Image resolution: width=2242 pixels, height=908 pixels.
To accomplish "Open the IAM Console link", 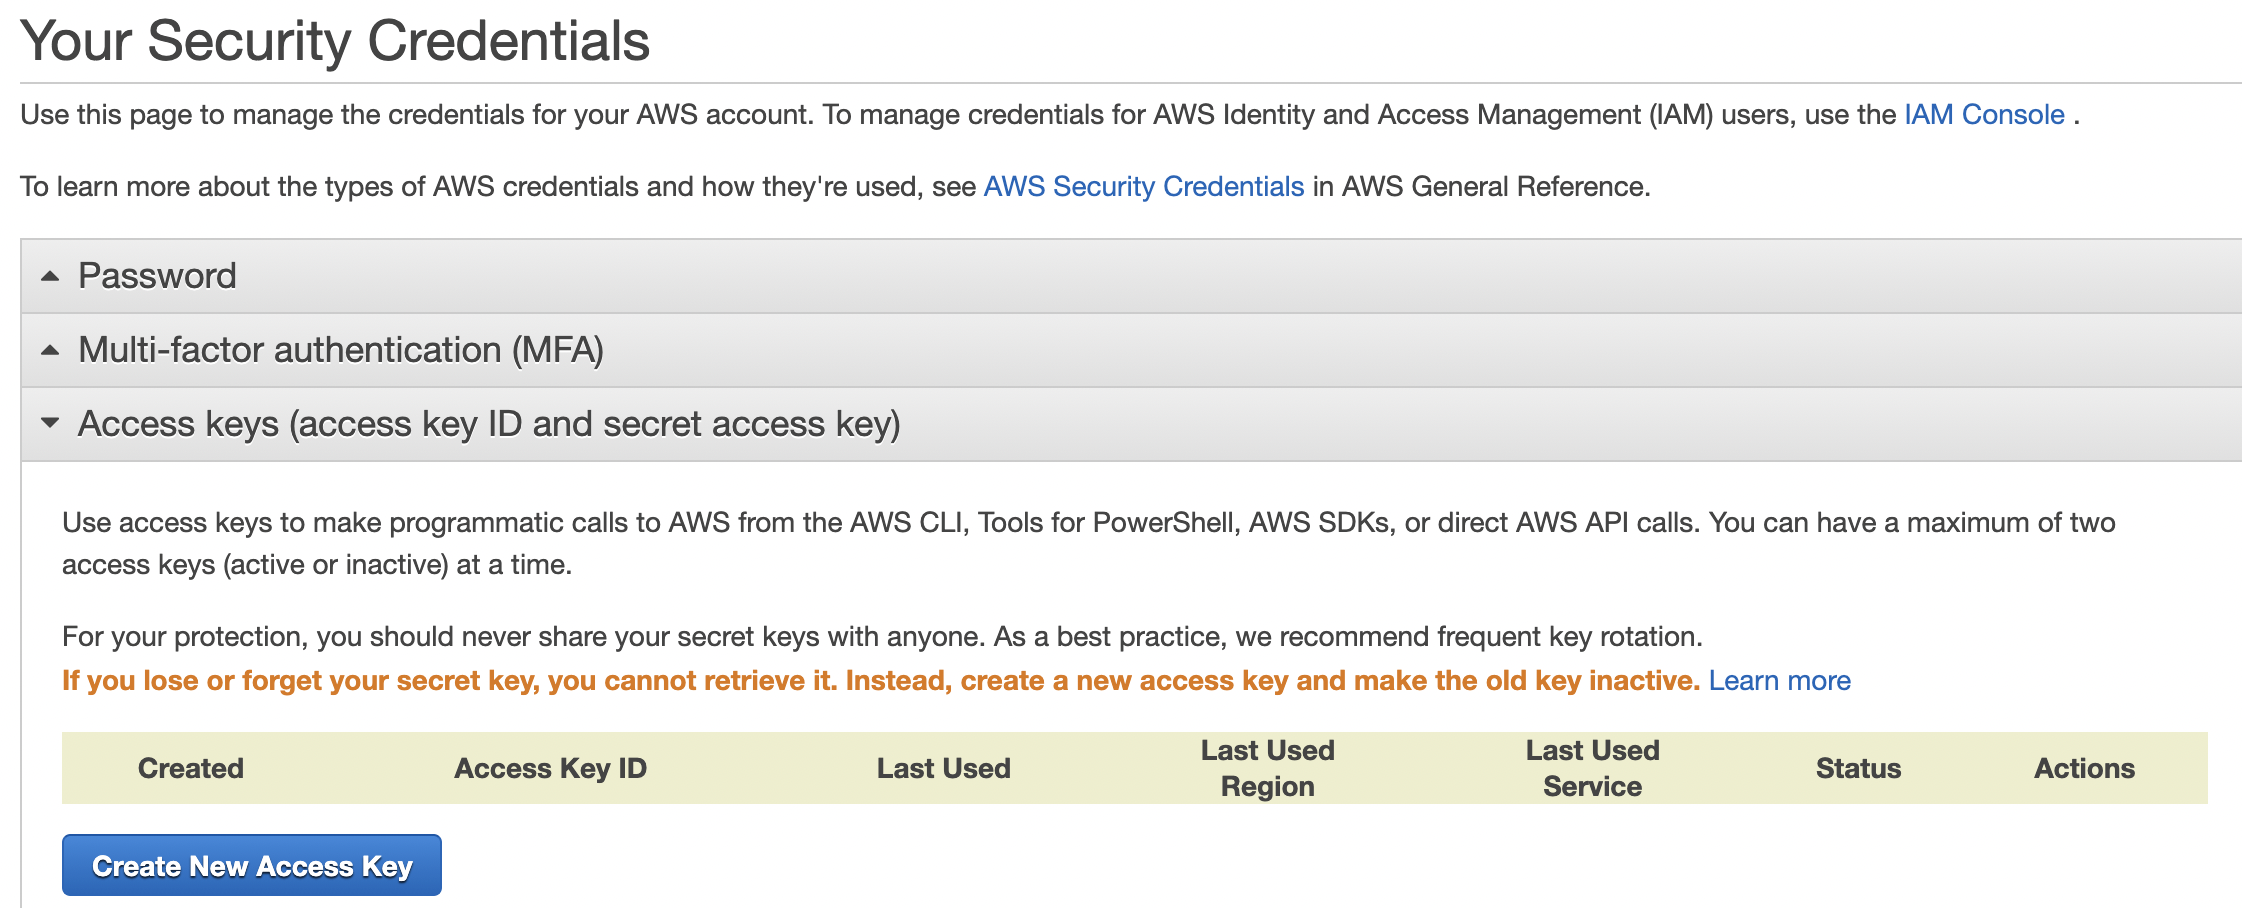I will [x=1984, y=115].
